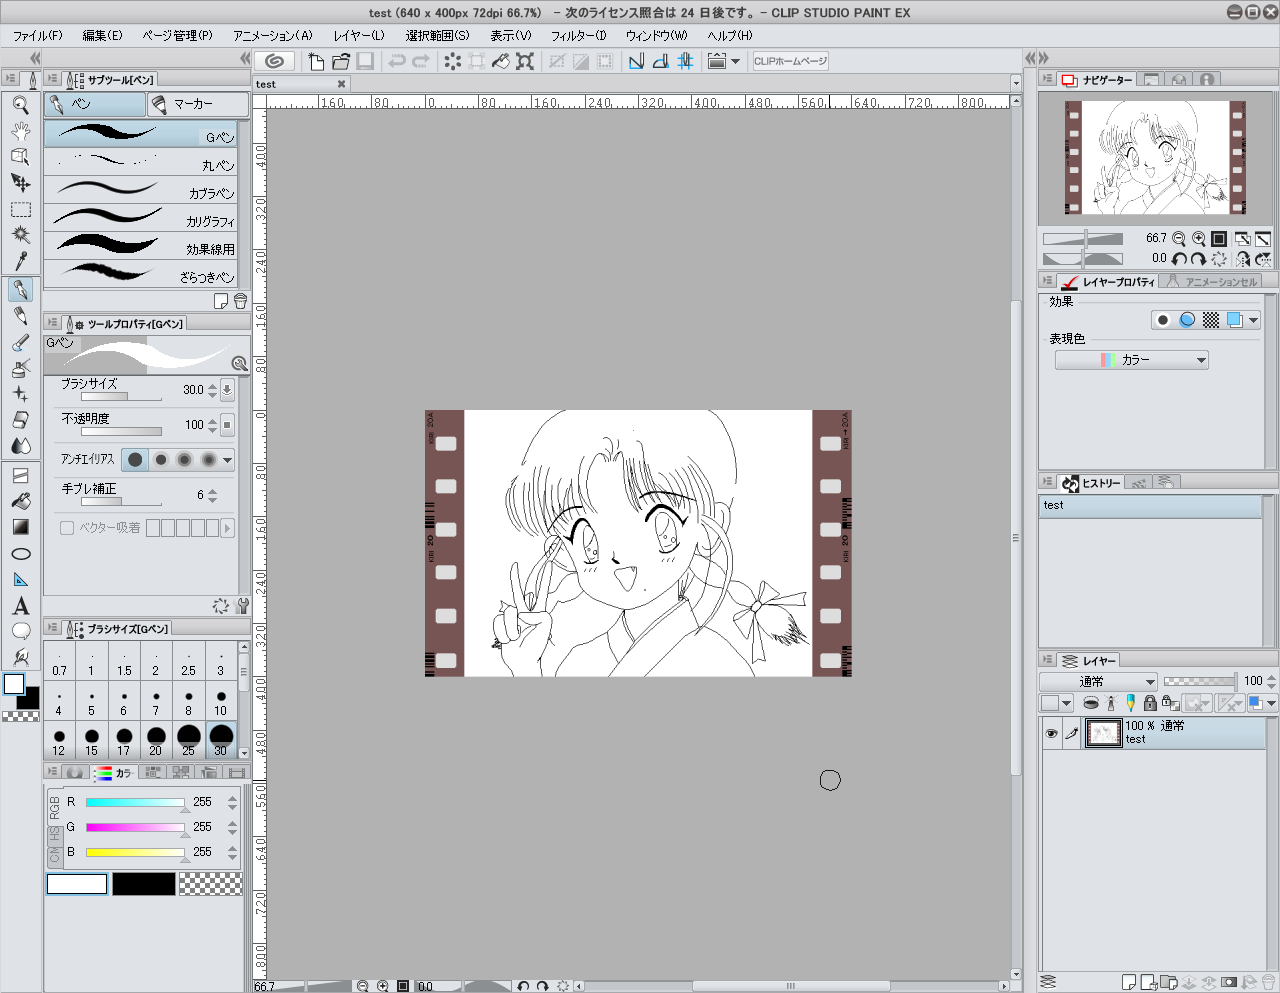1280x993 pixels.
Task: Select the Zoom magnifier tool
Action: (20, 104)
